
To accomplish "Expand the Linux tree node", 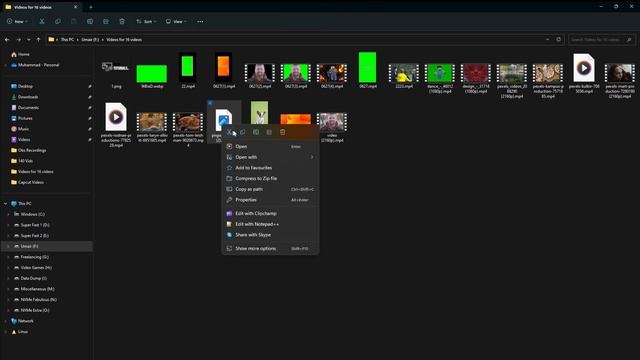I will coord(5,331).
